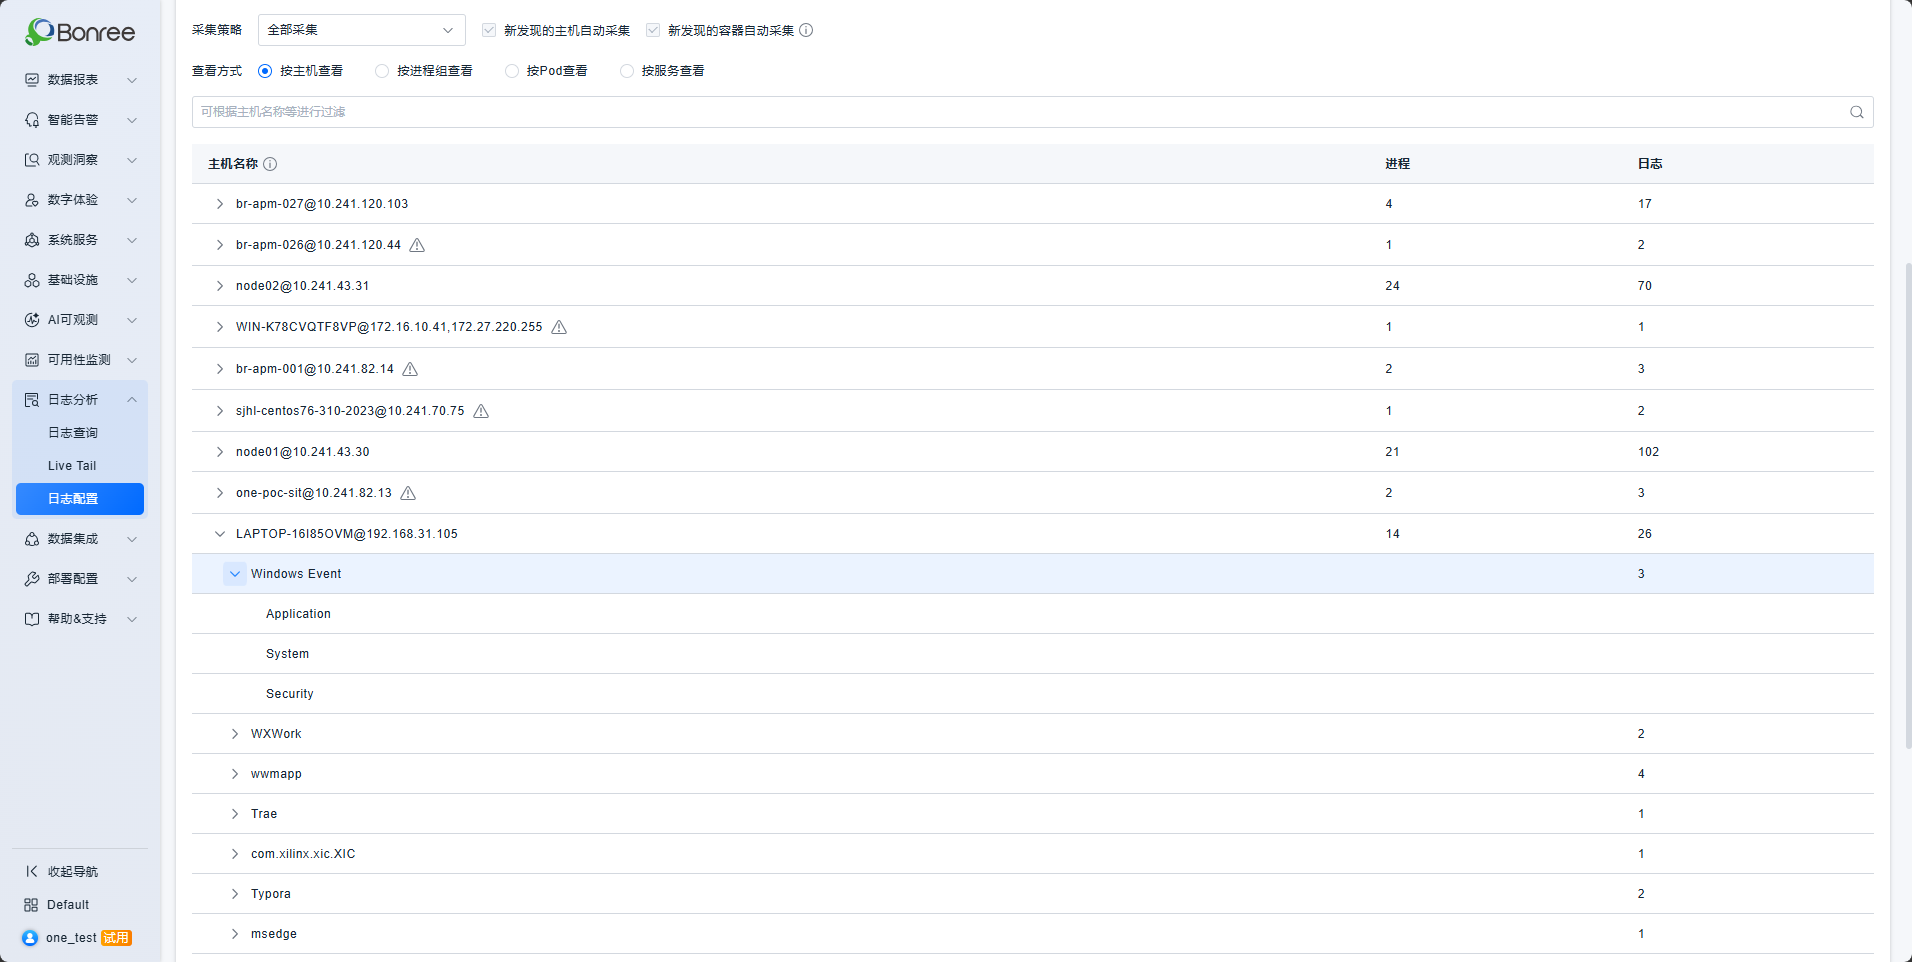The width and height of the screenshot is (1912, 962).
Task: Click warning icon on br-apm-026 row
Action: pyautogui.click(x=417, y=245)
